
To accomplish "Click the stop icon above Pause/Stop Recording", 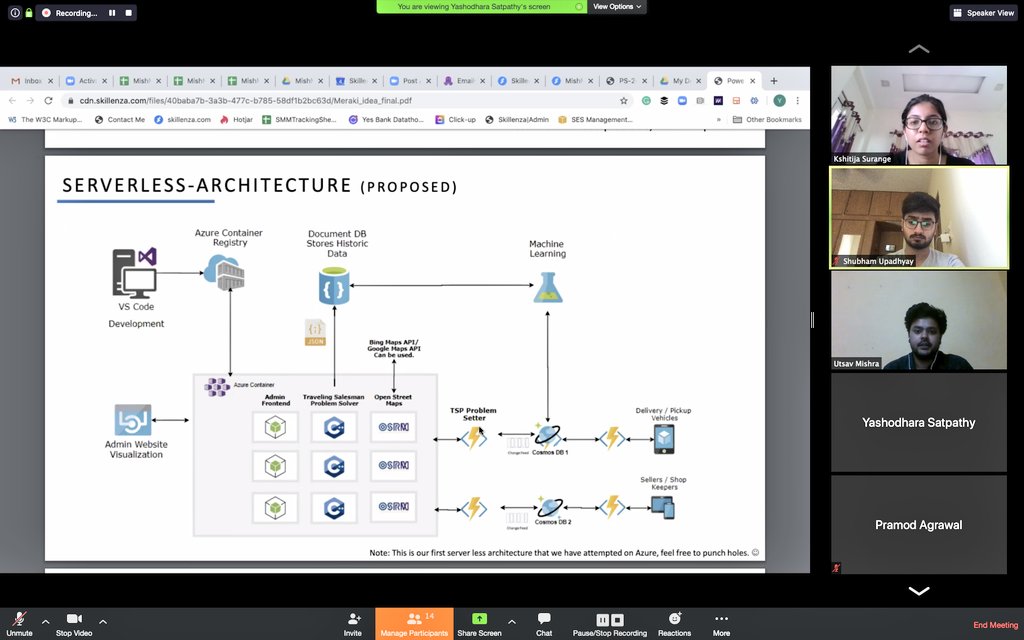I will coord(617,620).
